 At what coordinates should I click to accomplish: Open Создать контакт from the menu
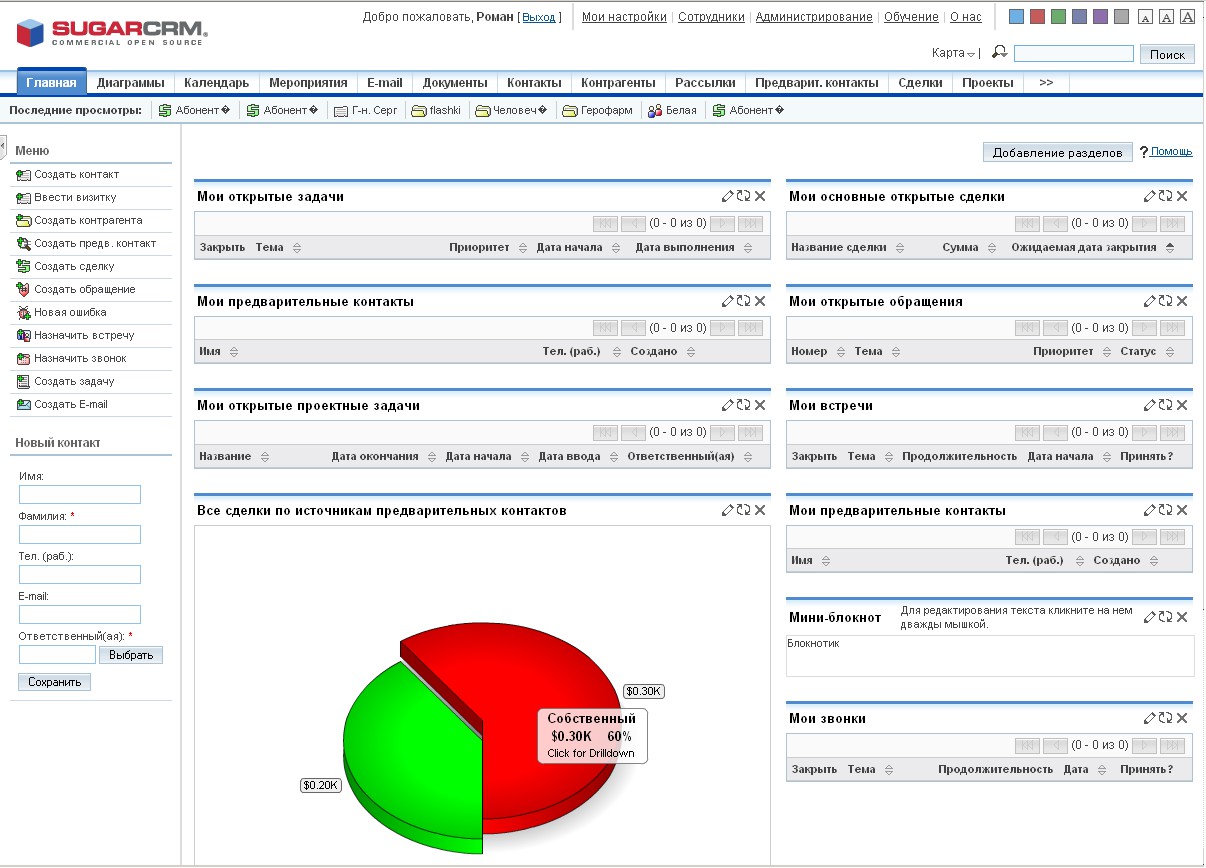click(x=76, y=174)
